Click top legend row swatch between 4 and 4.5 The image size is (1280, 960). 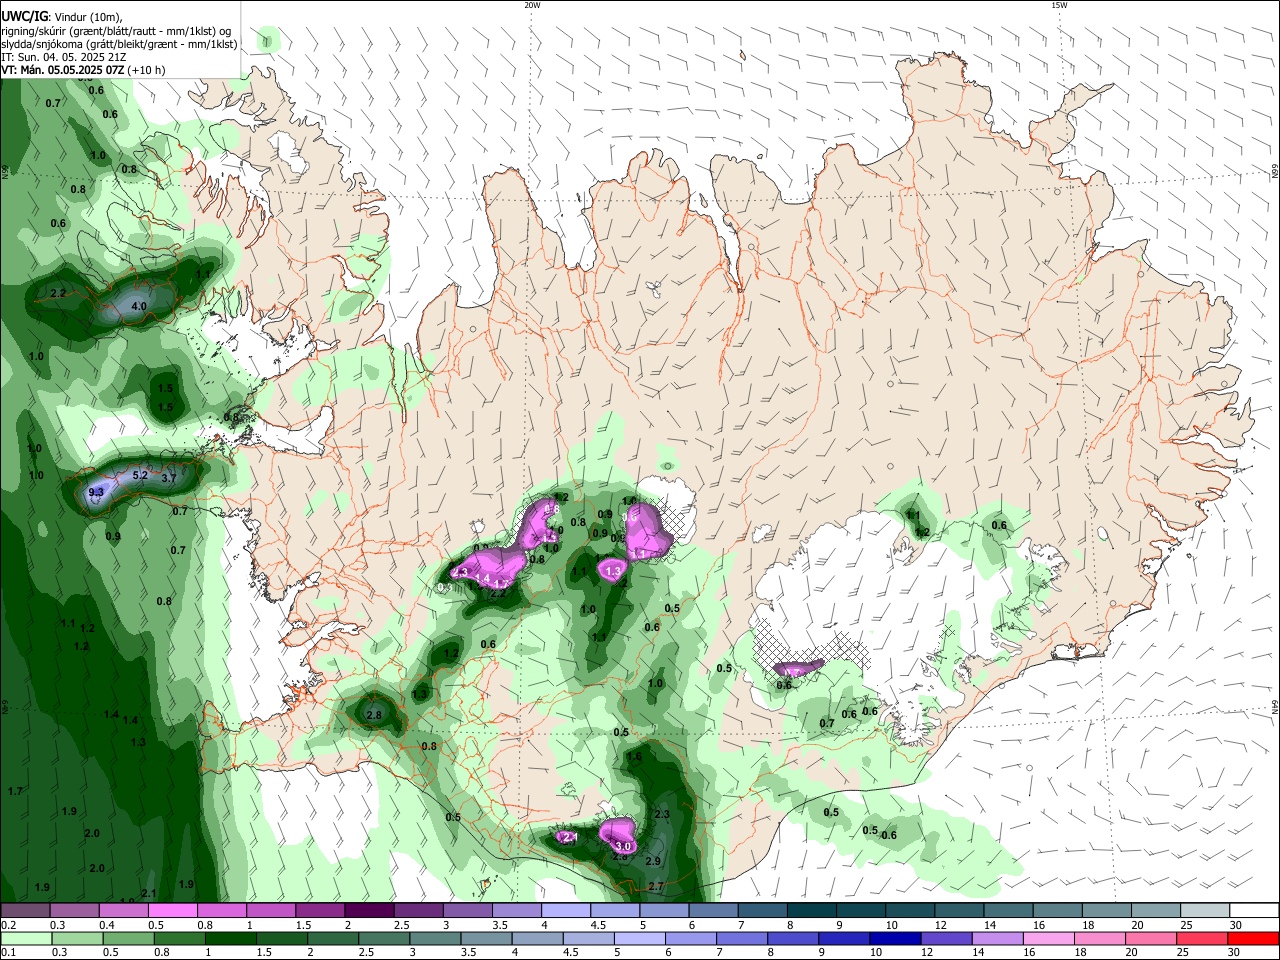pos(564,911)
